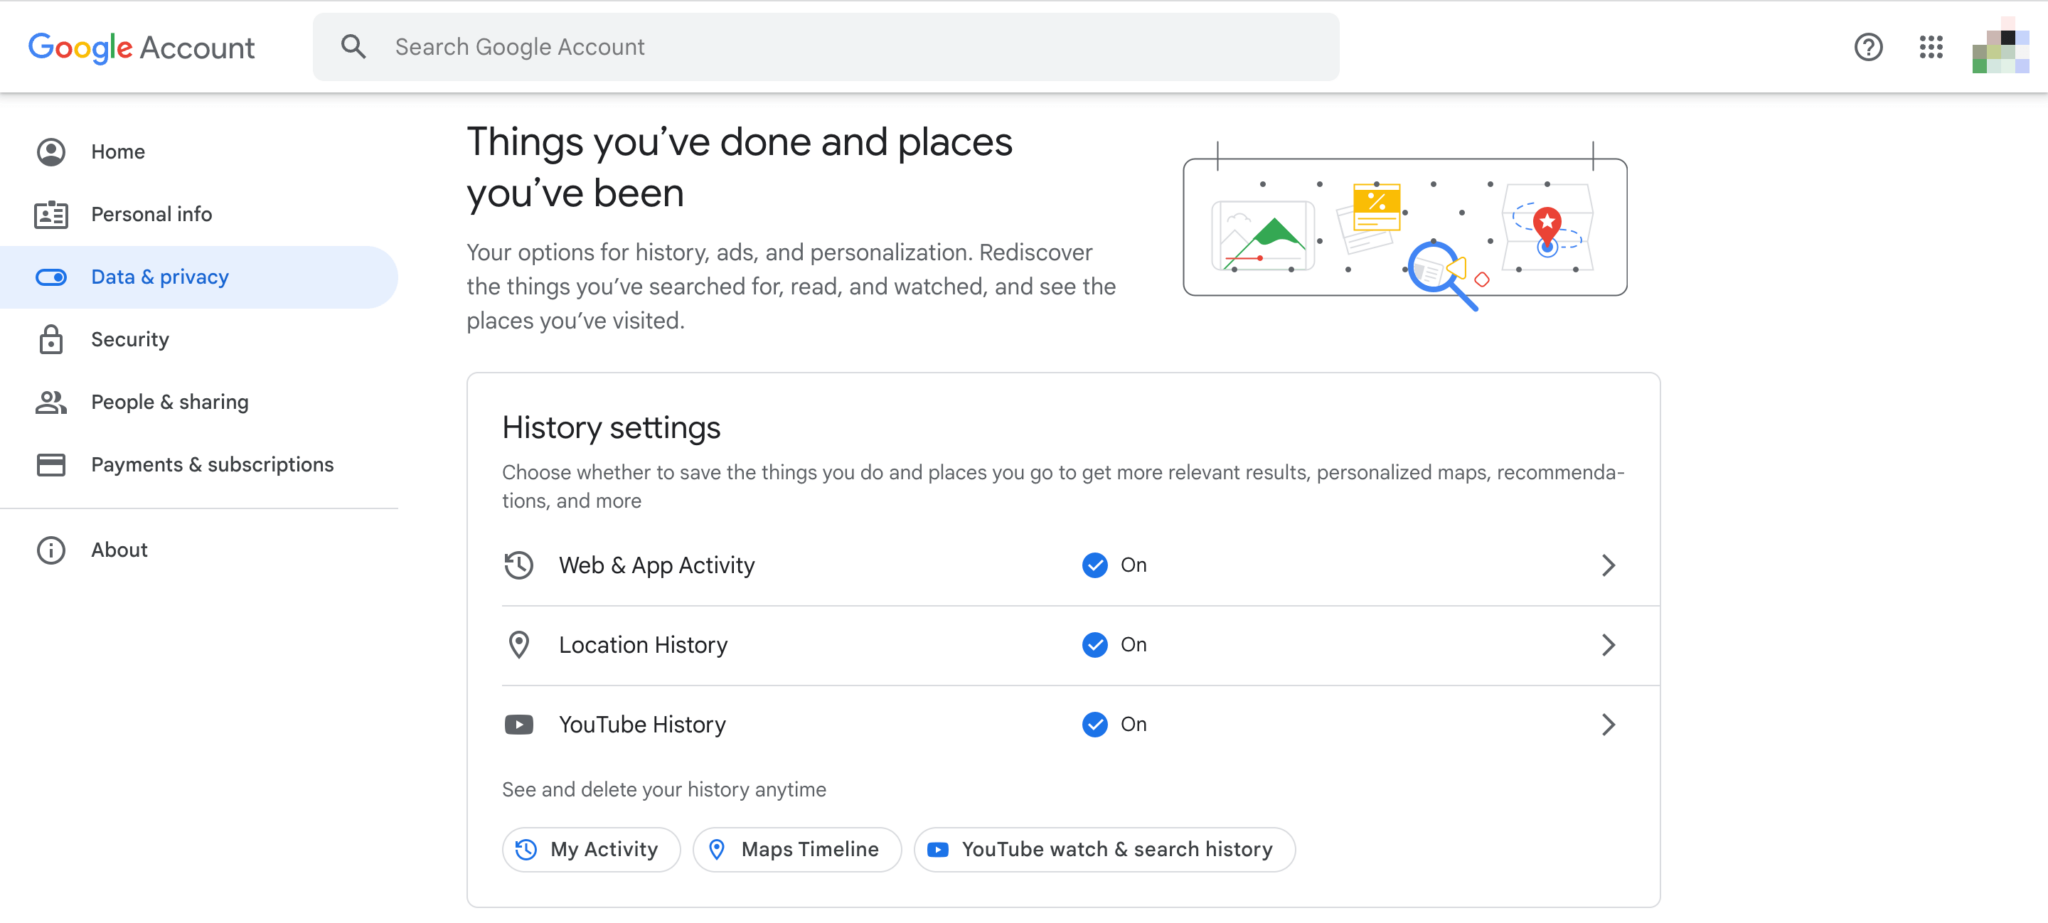Open Personal info section

[x=199, y=214]
